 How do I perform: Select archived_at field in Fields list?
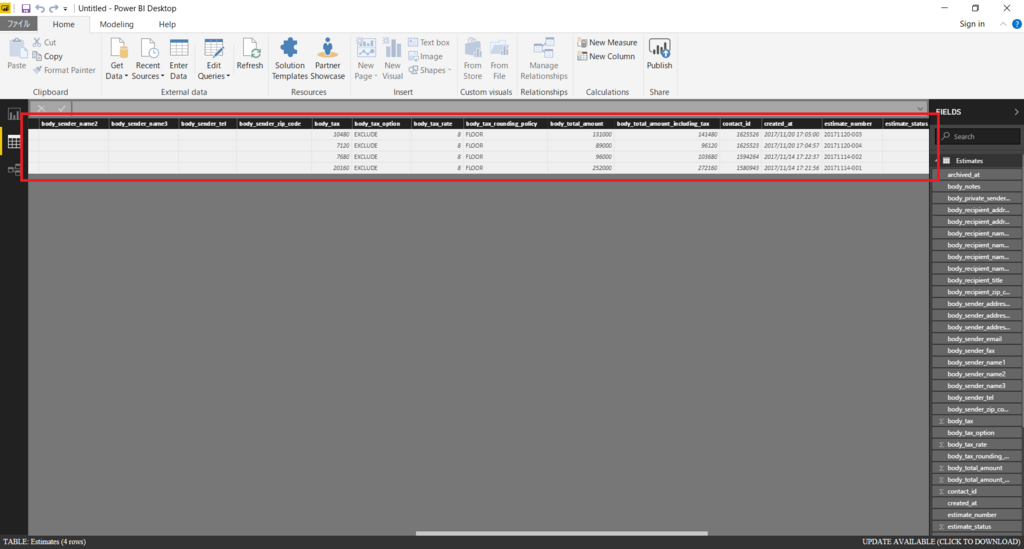point(976,175)
